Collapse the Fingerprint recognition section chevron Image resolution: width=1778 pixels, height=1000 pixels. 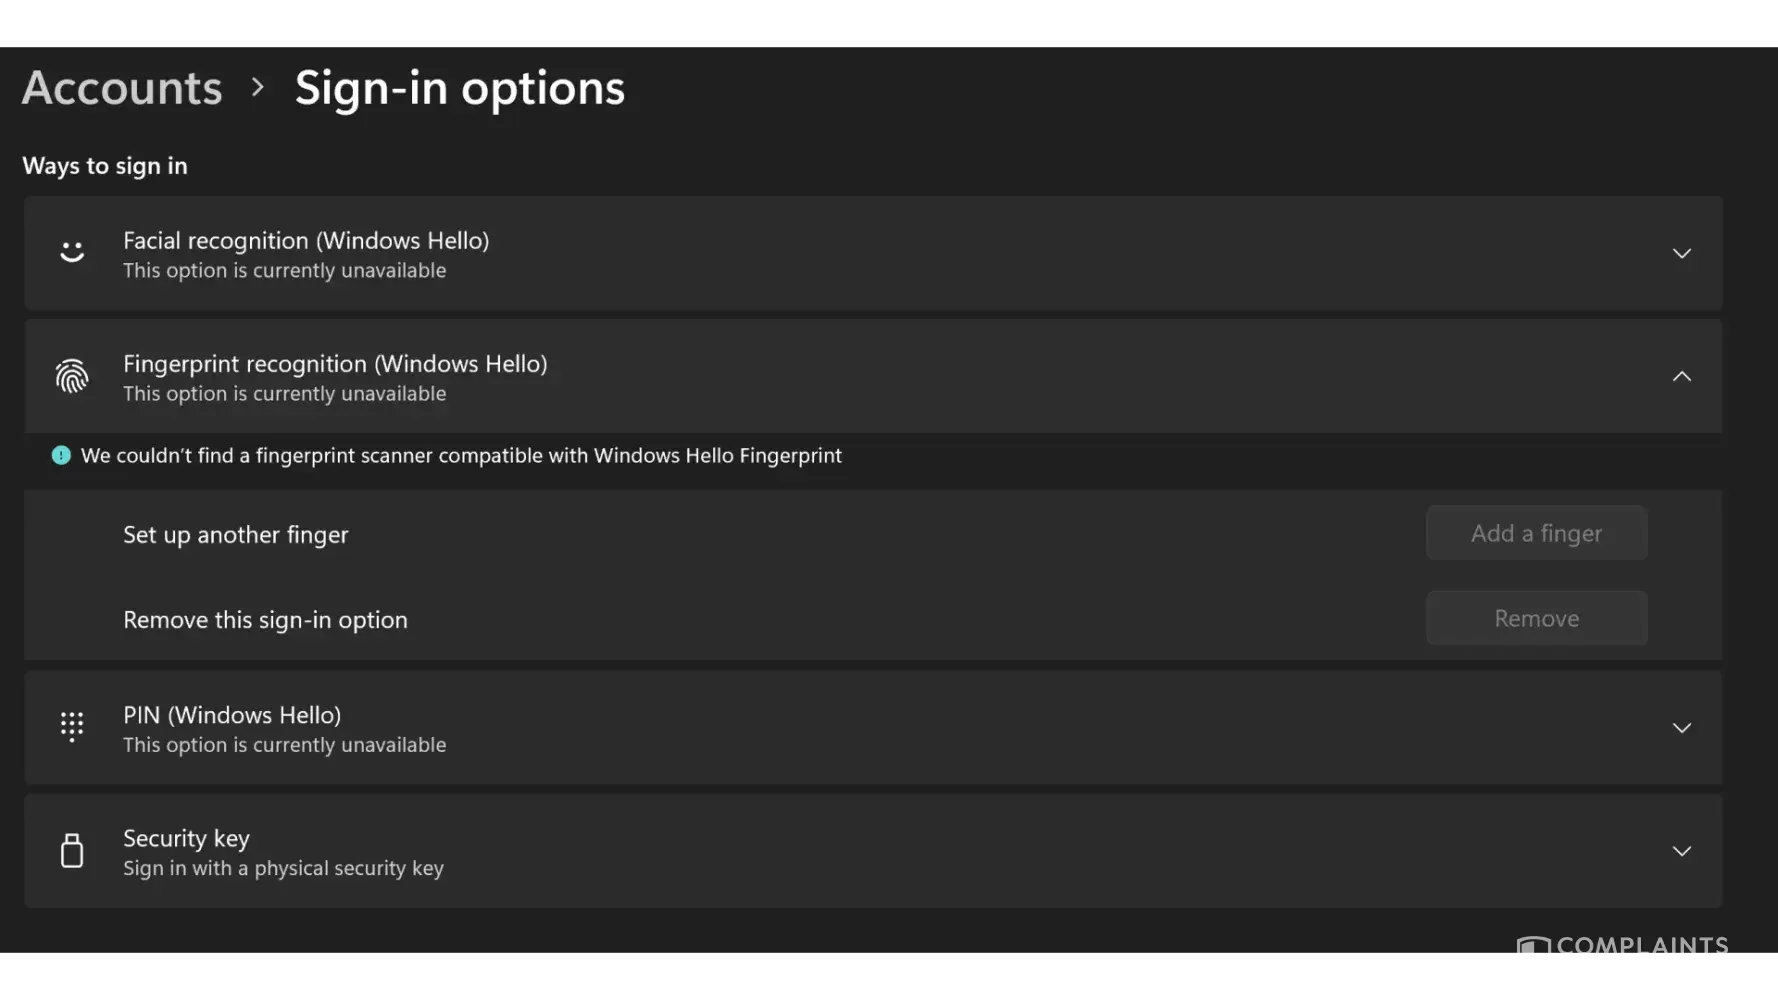(1682, 376)
